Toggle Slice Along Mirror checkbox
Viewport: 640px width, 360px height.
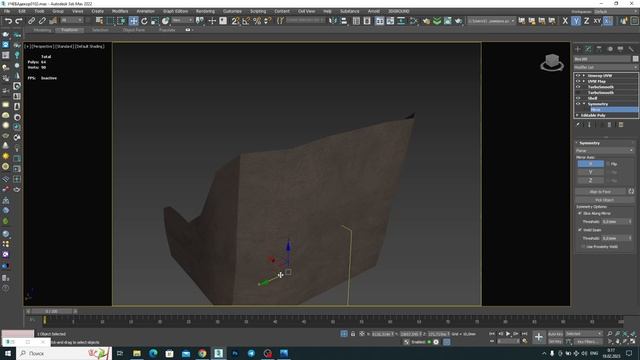point(580,213)
